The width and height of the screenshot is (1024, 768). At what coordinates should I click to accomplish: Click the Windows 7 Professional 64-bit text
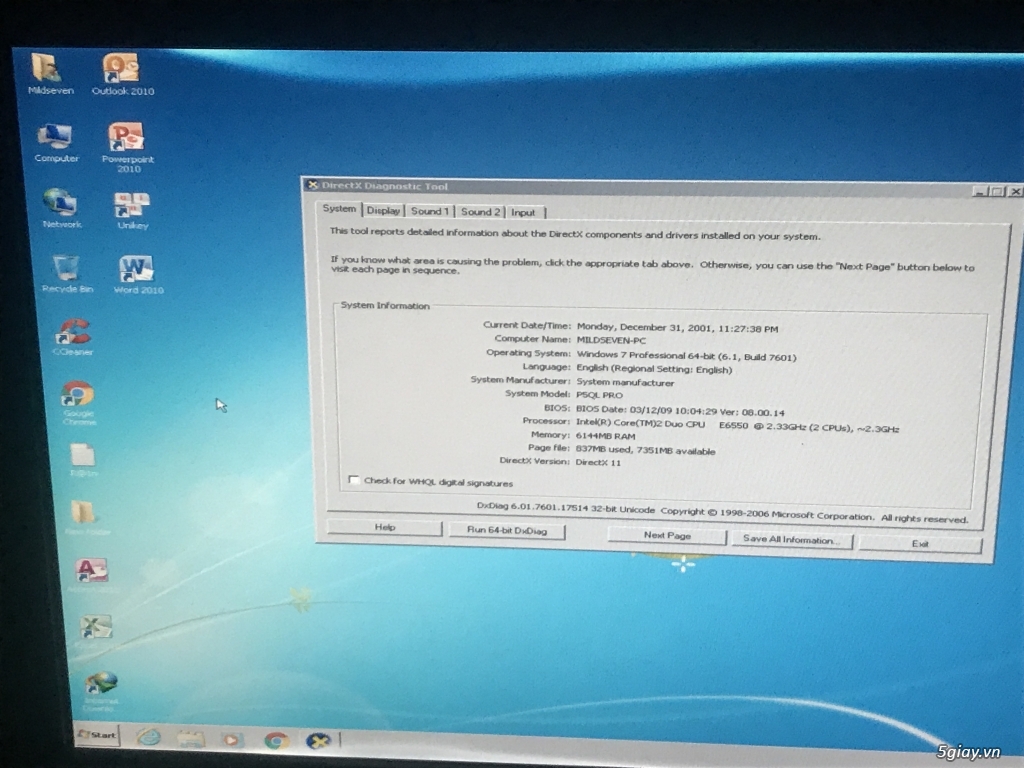point(686,356)
